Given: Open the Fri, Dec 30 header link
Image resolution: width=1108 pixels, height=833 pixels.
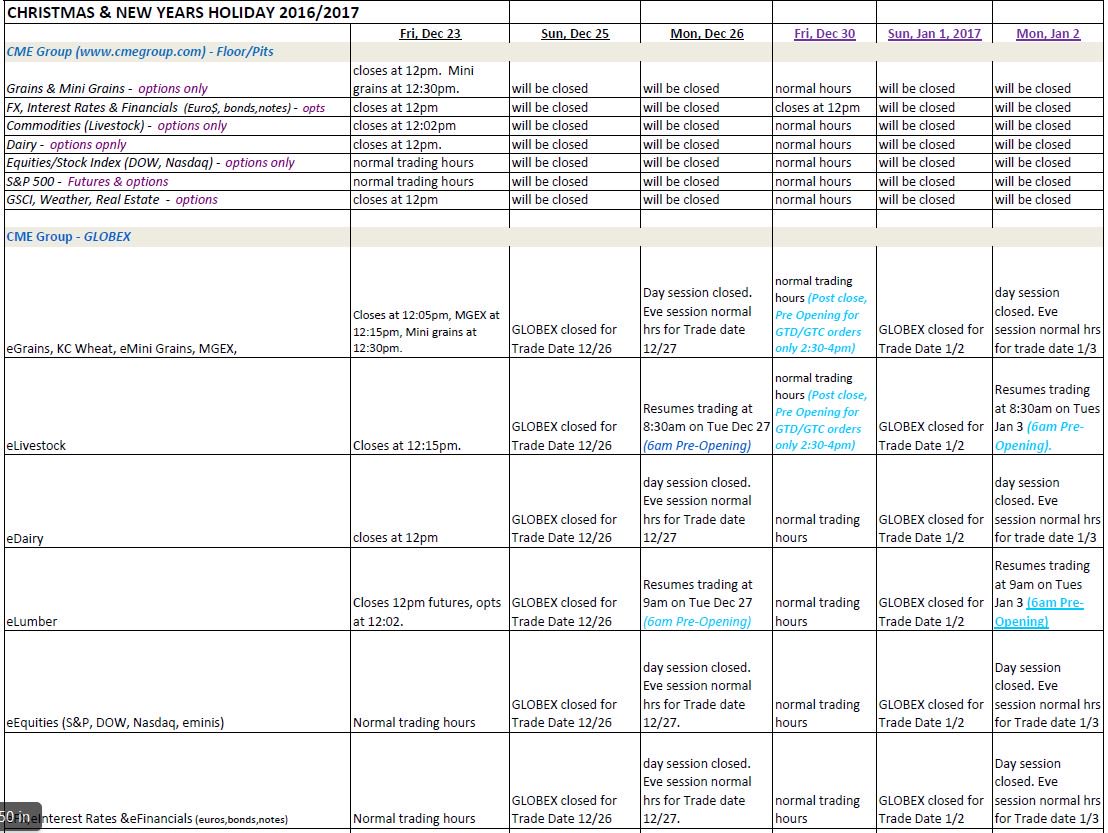Looking at the screenshot, I should pyautogui.click(x=824, y=33).
